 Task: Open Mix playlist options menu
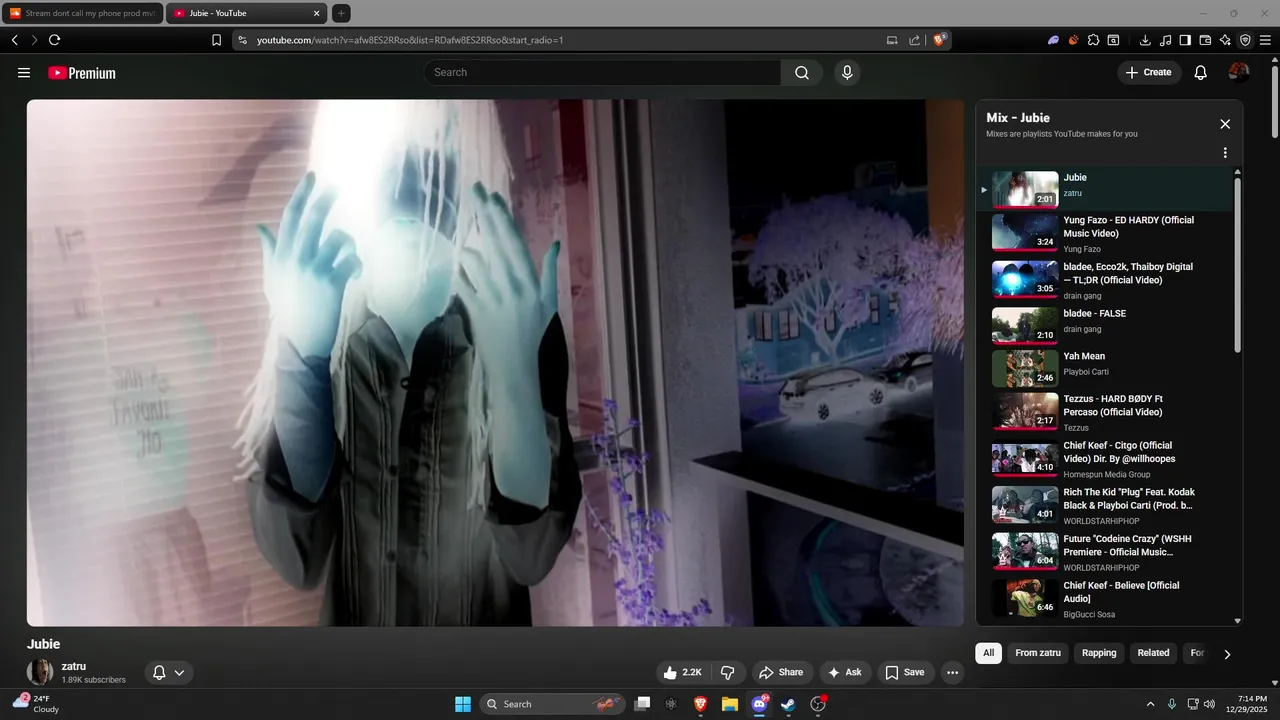1225,153
